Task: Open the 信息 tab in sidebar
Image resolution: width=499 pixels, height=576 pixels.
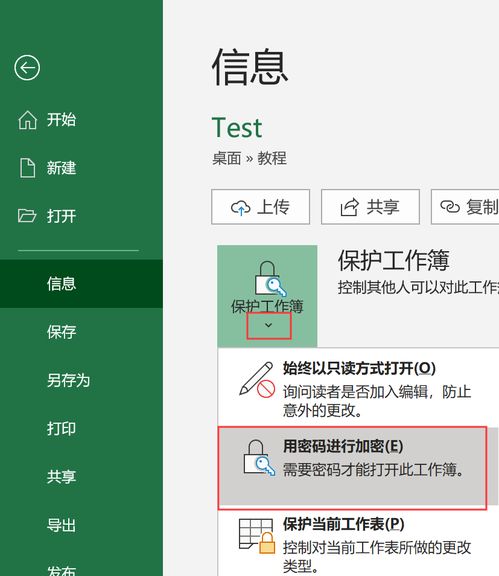Action: [81, 284]
